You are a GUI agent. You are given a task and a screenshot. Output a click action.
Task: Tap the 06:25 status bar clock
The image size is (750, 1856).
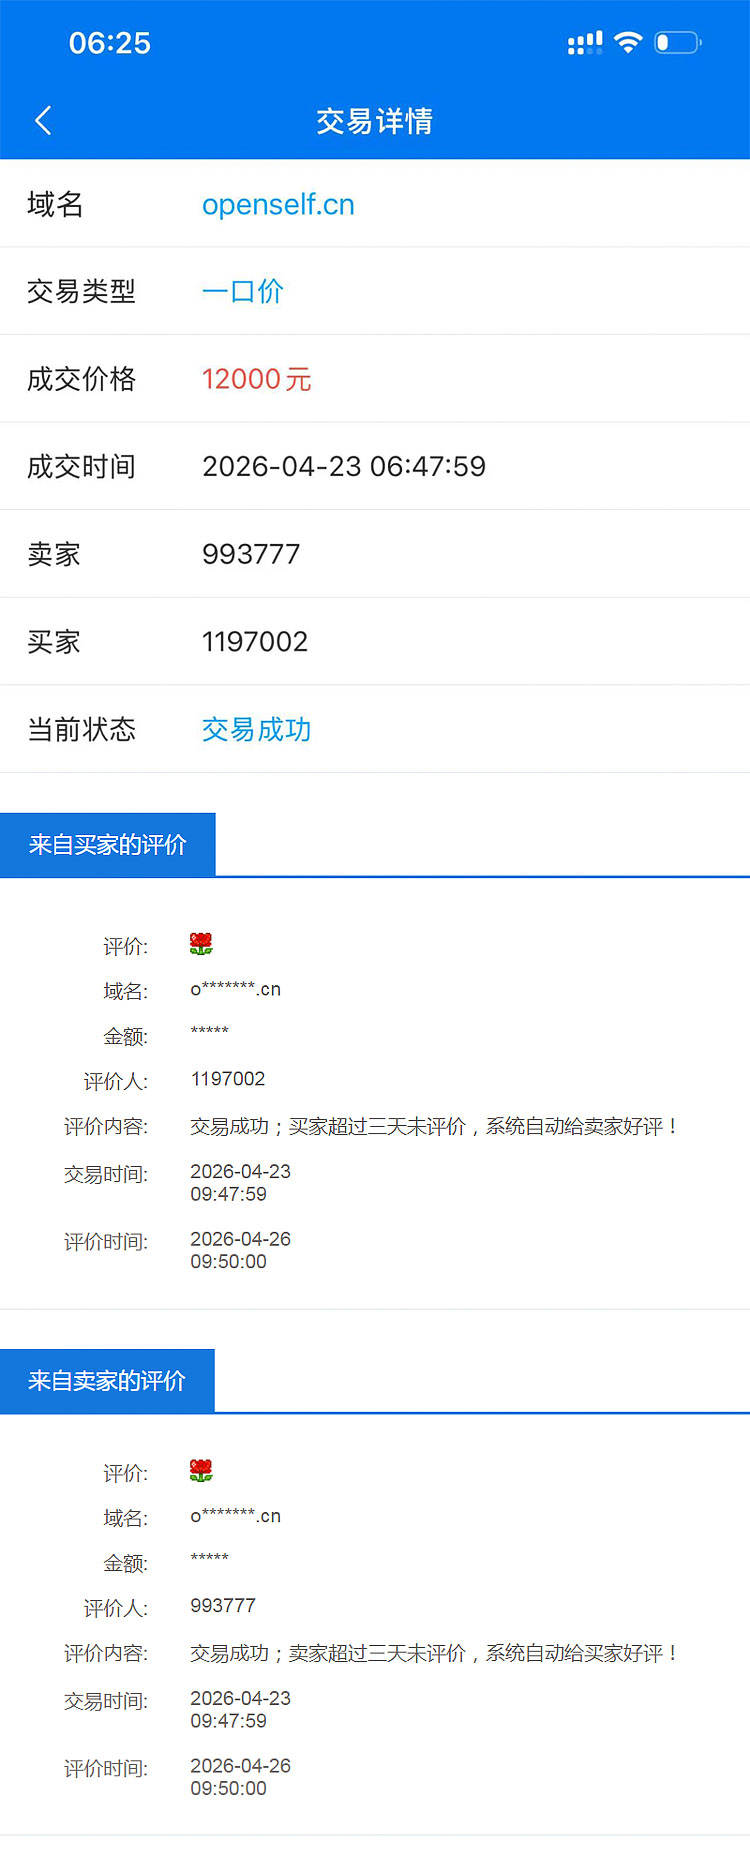point(110,43)
